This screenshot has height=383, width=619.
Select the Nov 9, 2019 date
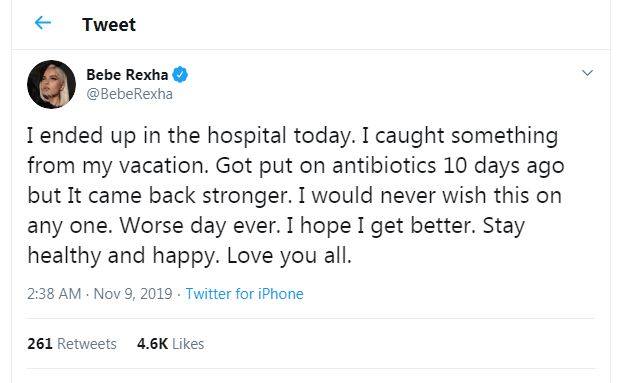click(133, 294)
